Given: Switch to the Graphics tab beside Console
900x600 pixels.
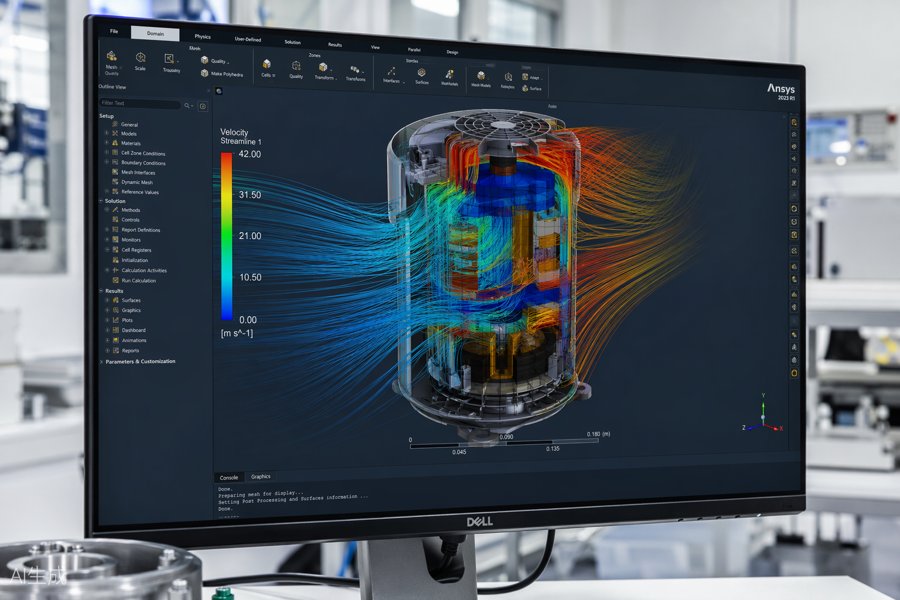Looking at the screenshot, I should click(x=261, y=477).
